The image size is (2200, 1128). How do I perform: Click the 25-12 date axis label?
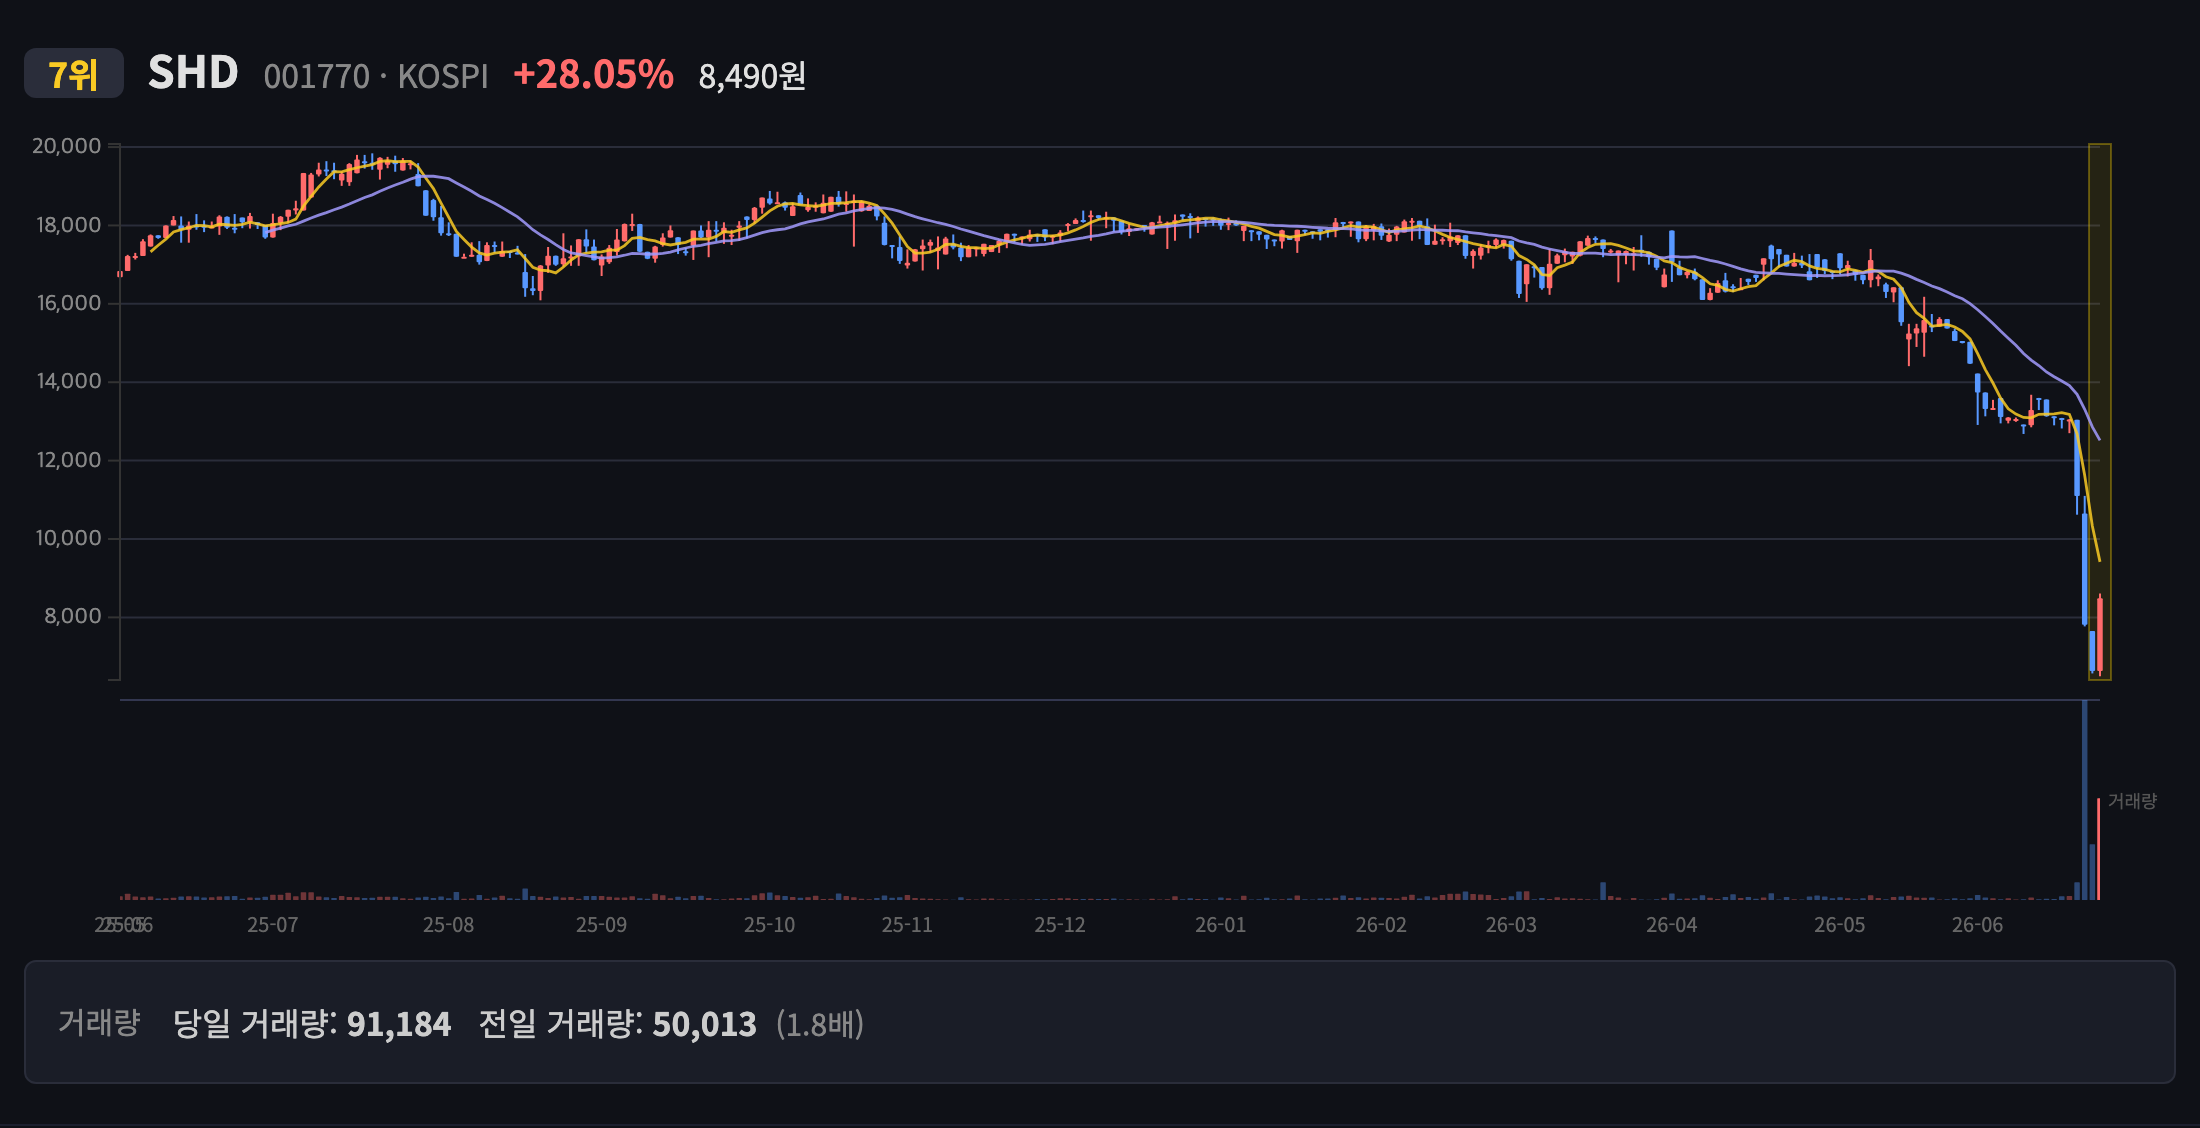click(1060, 925)
